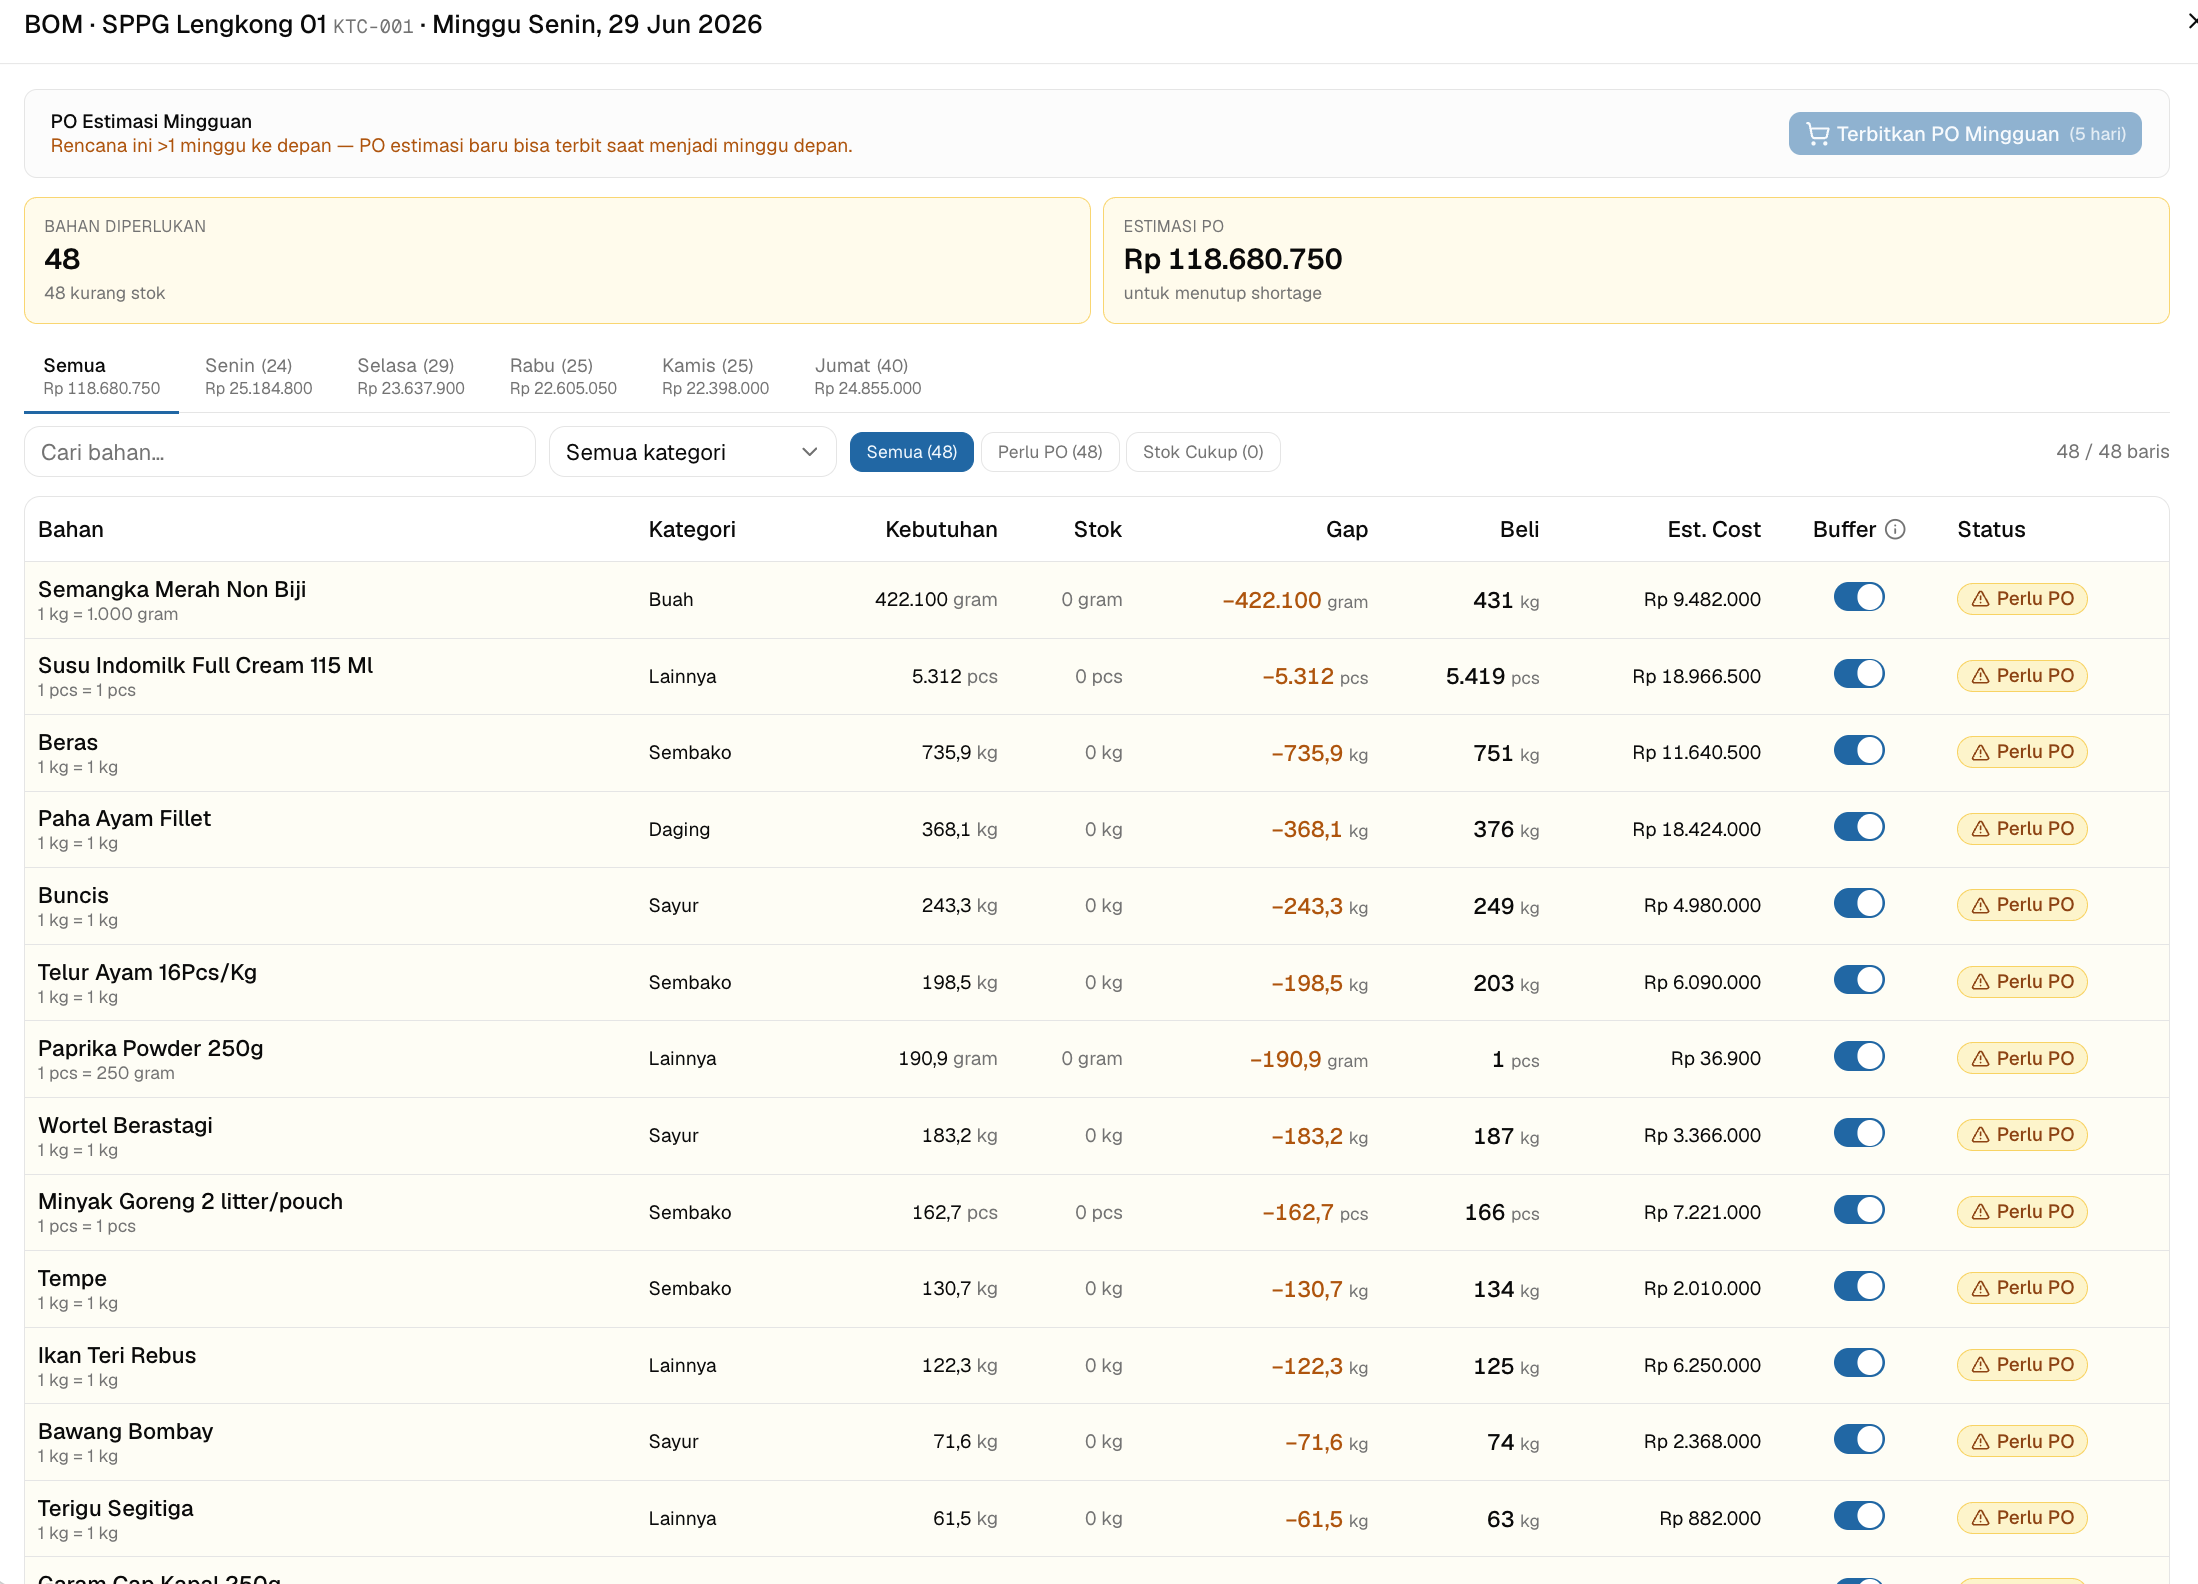
Task: Click Terbitkan PO Mingguan button
Action: click(x=1965, y=134)
